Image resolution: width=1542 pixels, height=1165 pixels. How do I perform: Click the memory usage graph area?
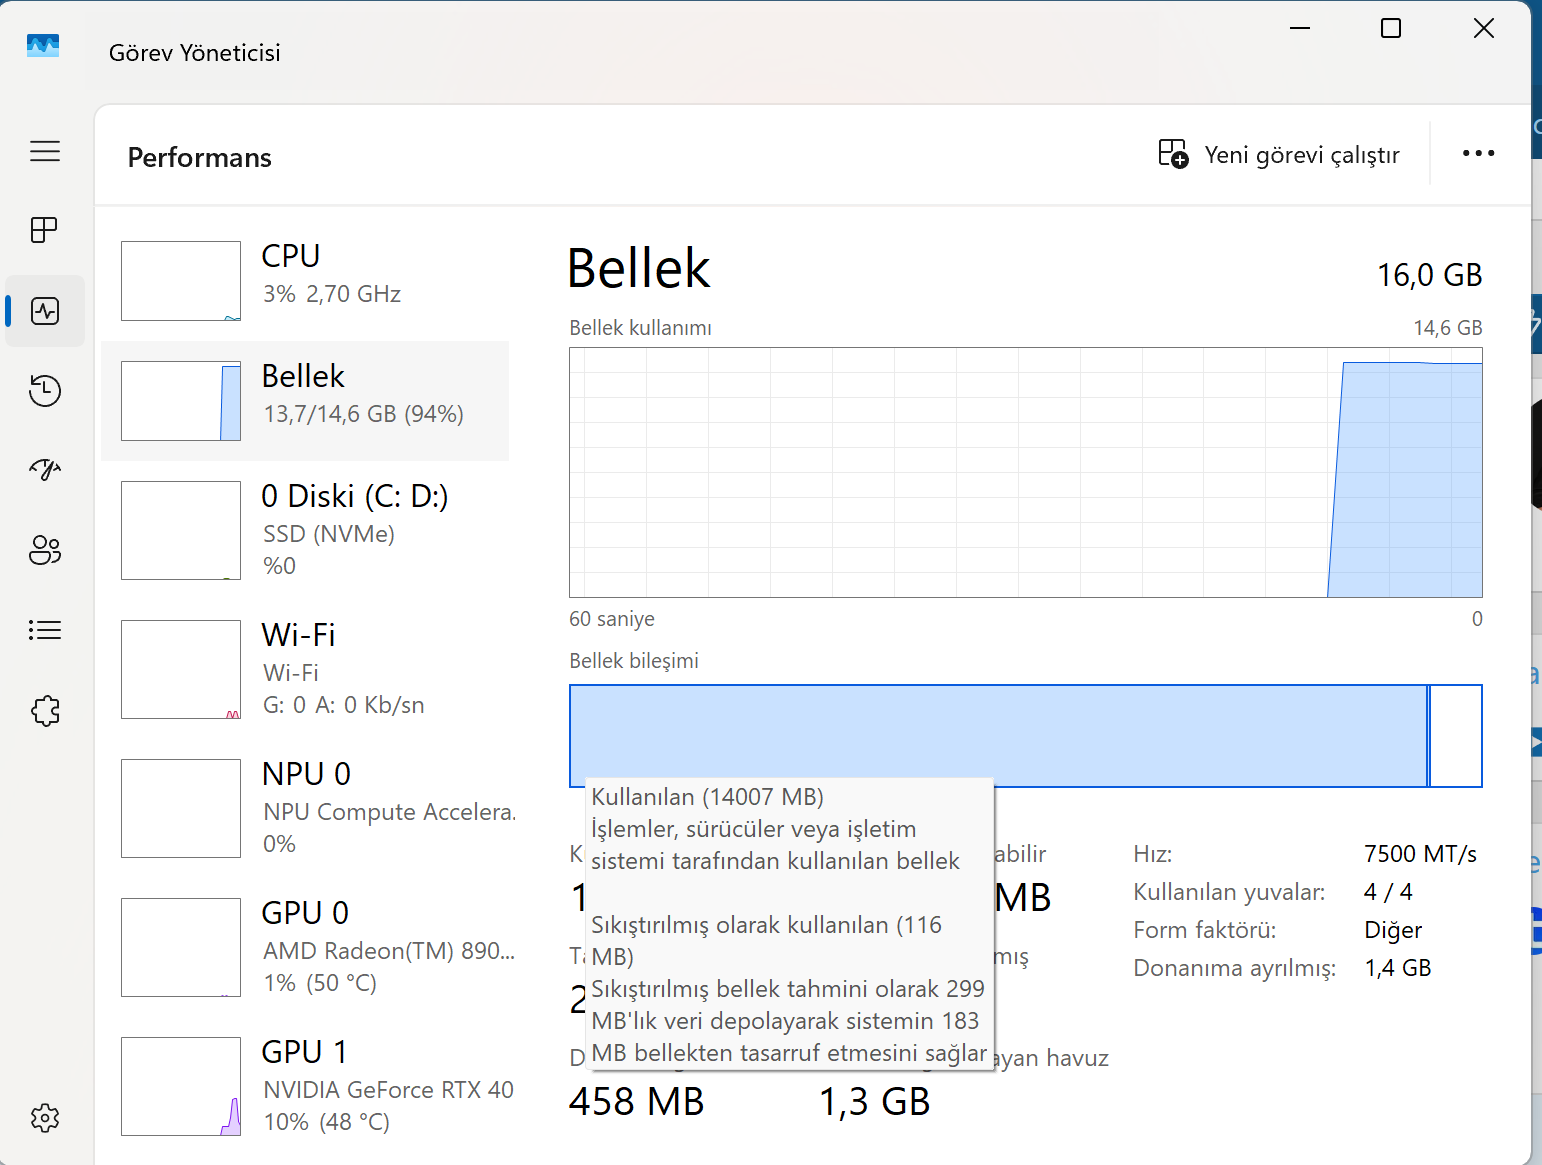[x=1026, y=472]
